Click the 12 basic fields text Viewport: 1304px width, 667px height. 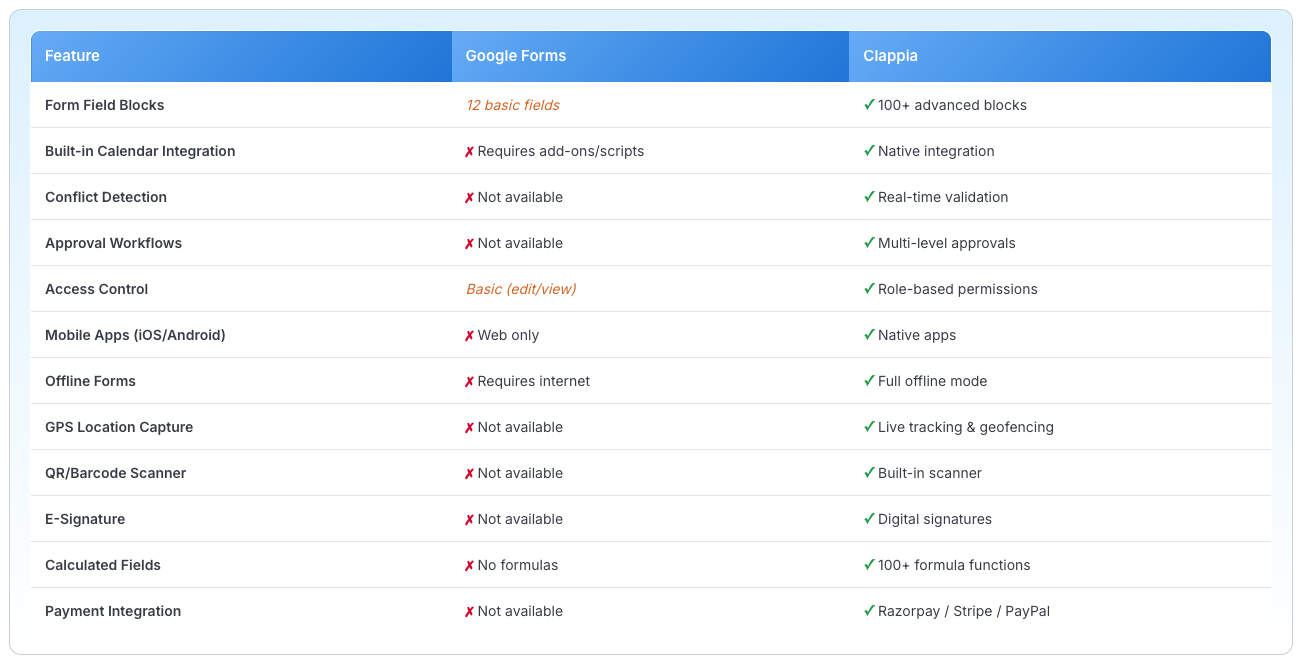513,105
